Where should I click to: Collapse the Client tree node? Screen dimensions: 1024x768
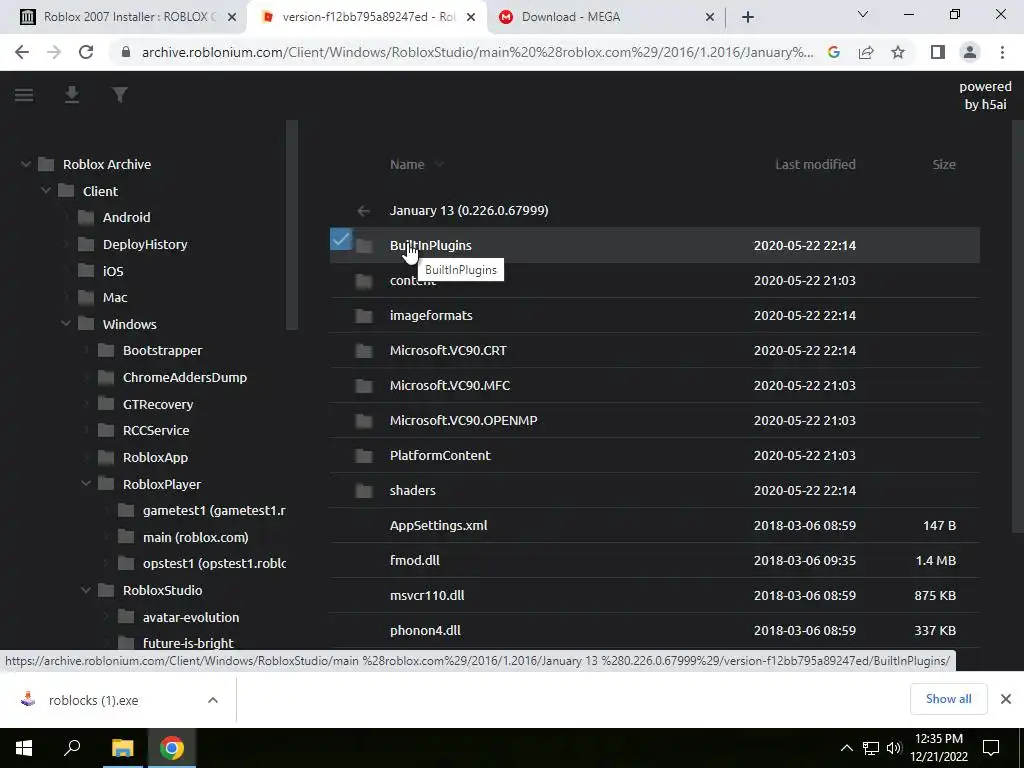click(x=46, y=191)
